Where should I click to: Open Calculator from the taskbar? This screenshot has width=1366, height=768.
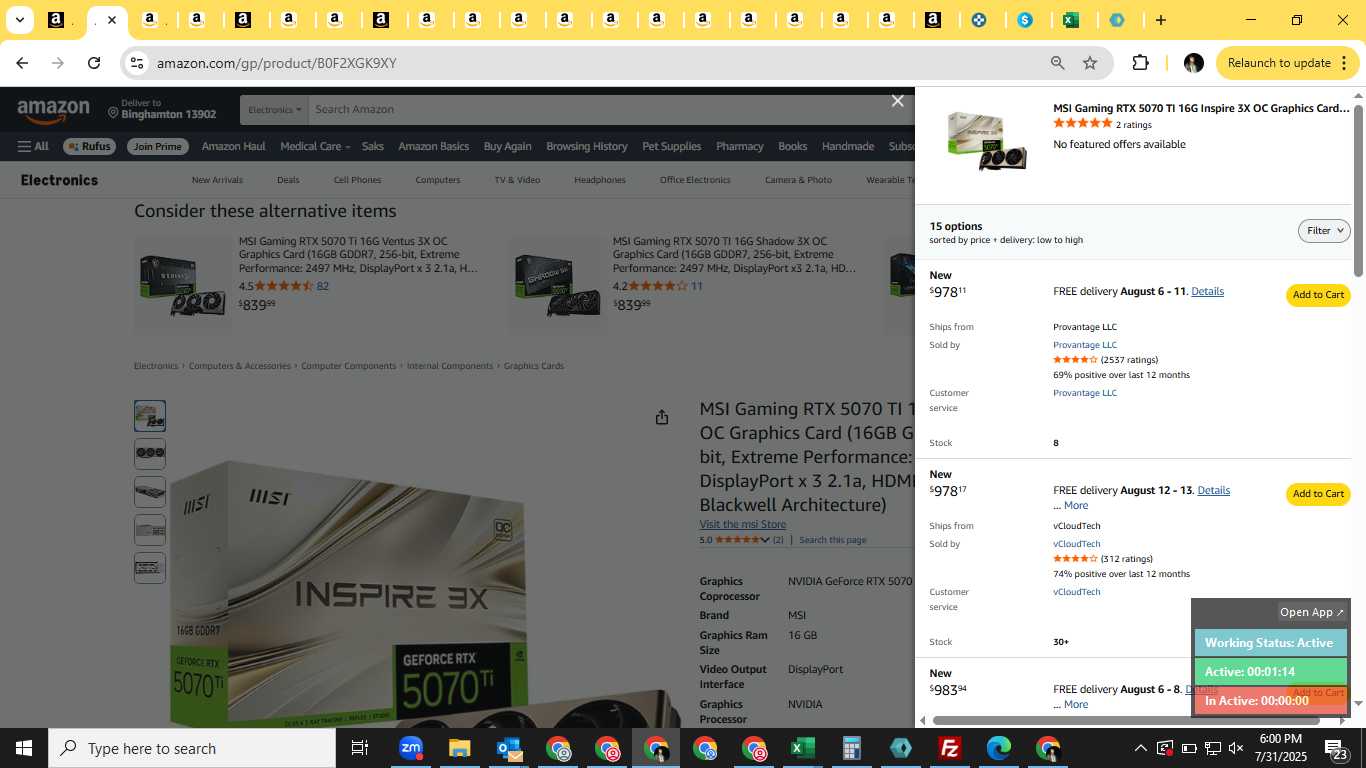coord(851,748)
